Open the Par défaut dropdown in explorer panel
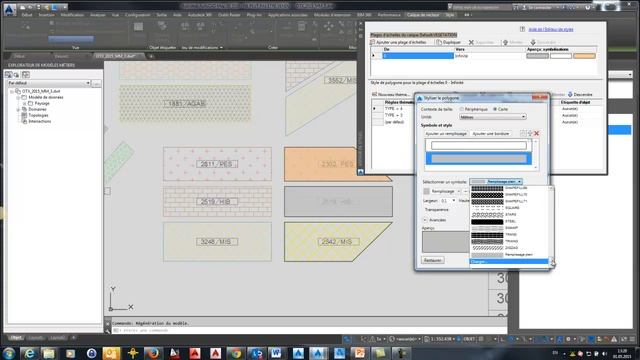Screen dimensions: 640x360 click(49, 83)
